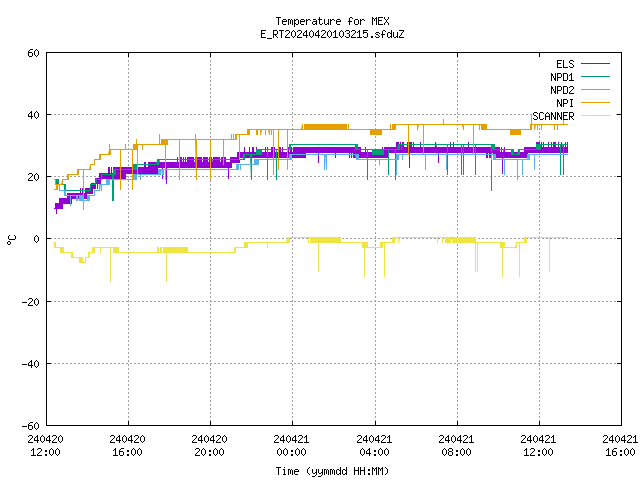The height and width of the screenshot is (480, 640).
Task: Click the yellow SCANNER legend line sample
Action: (595, 116)
